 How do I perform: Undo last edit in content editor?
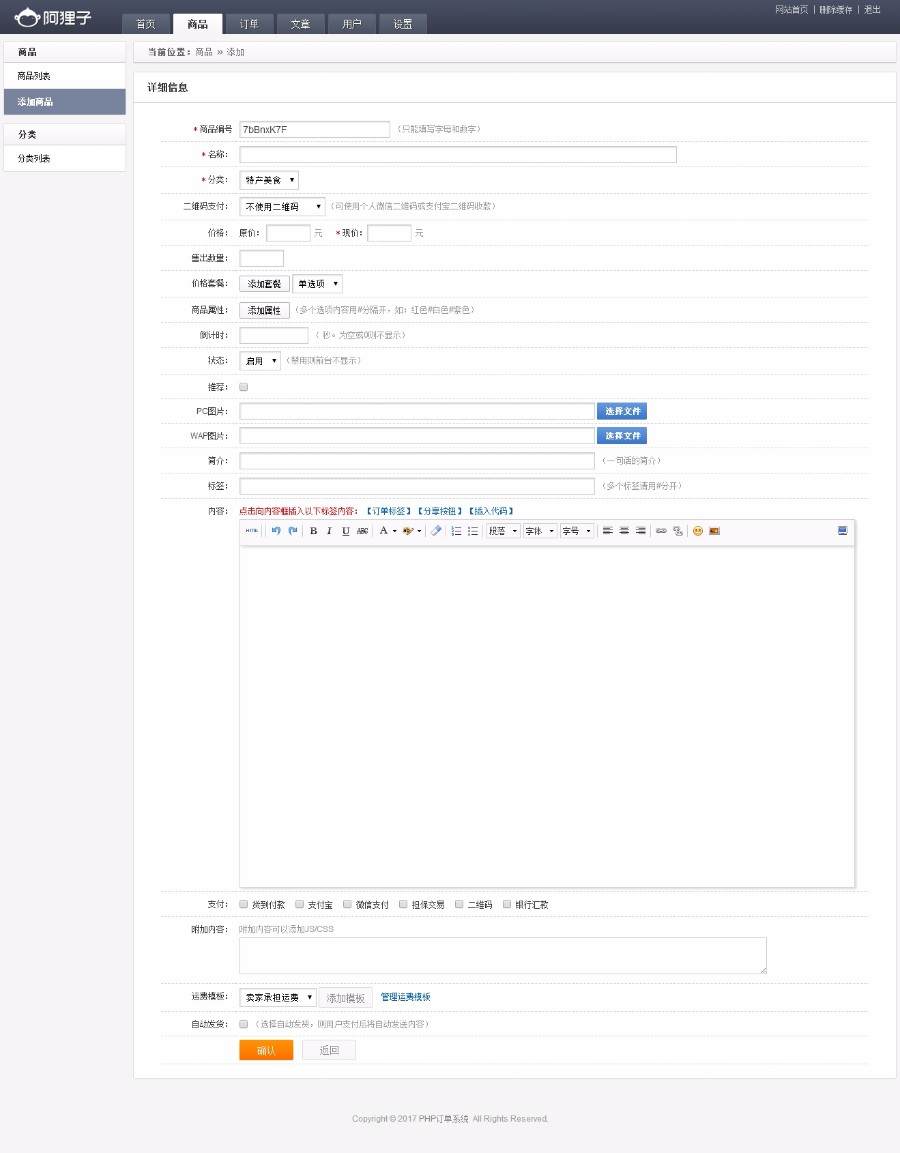(x=276, y=531)
